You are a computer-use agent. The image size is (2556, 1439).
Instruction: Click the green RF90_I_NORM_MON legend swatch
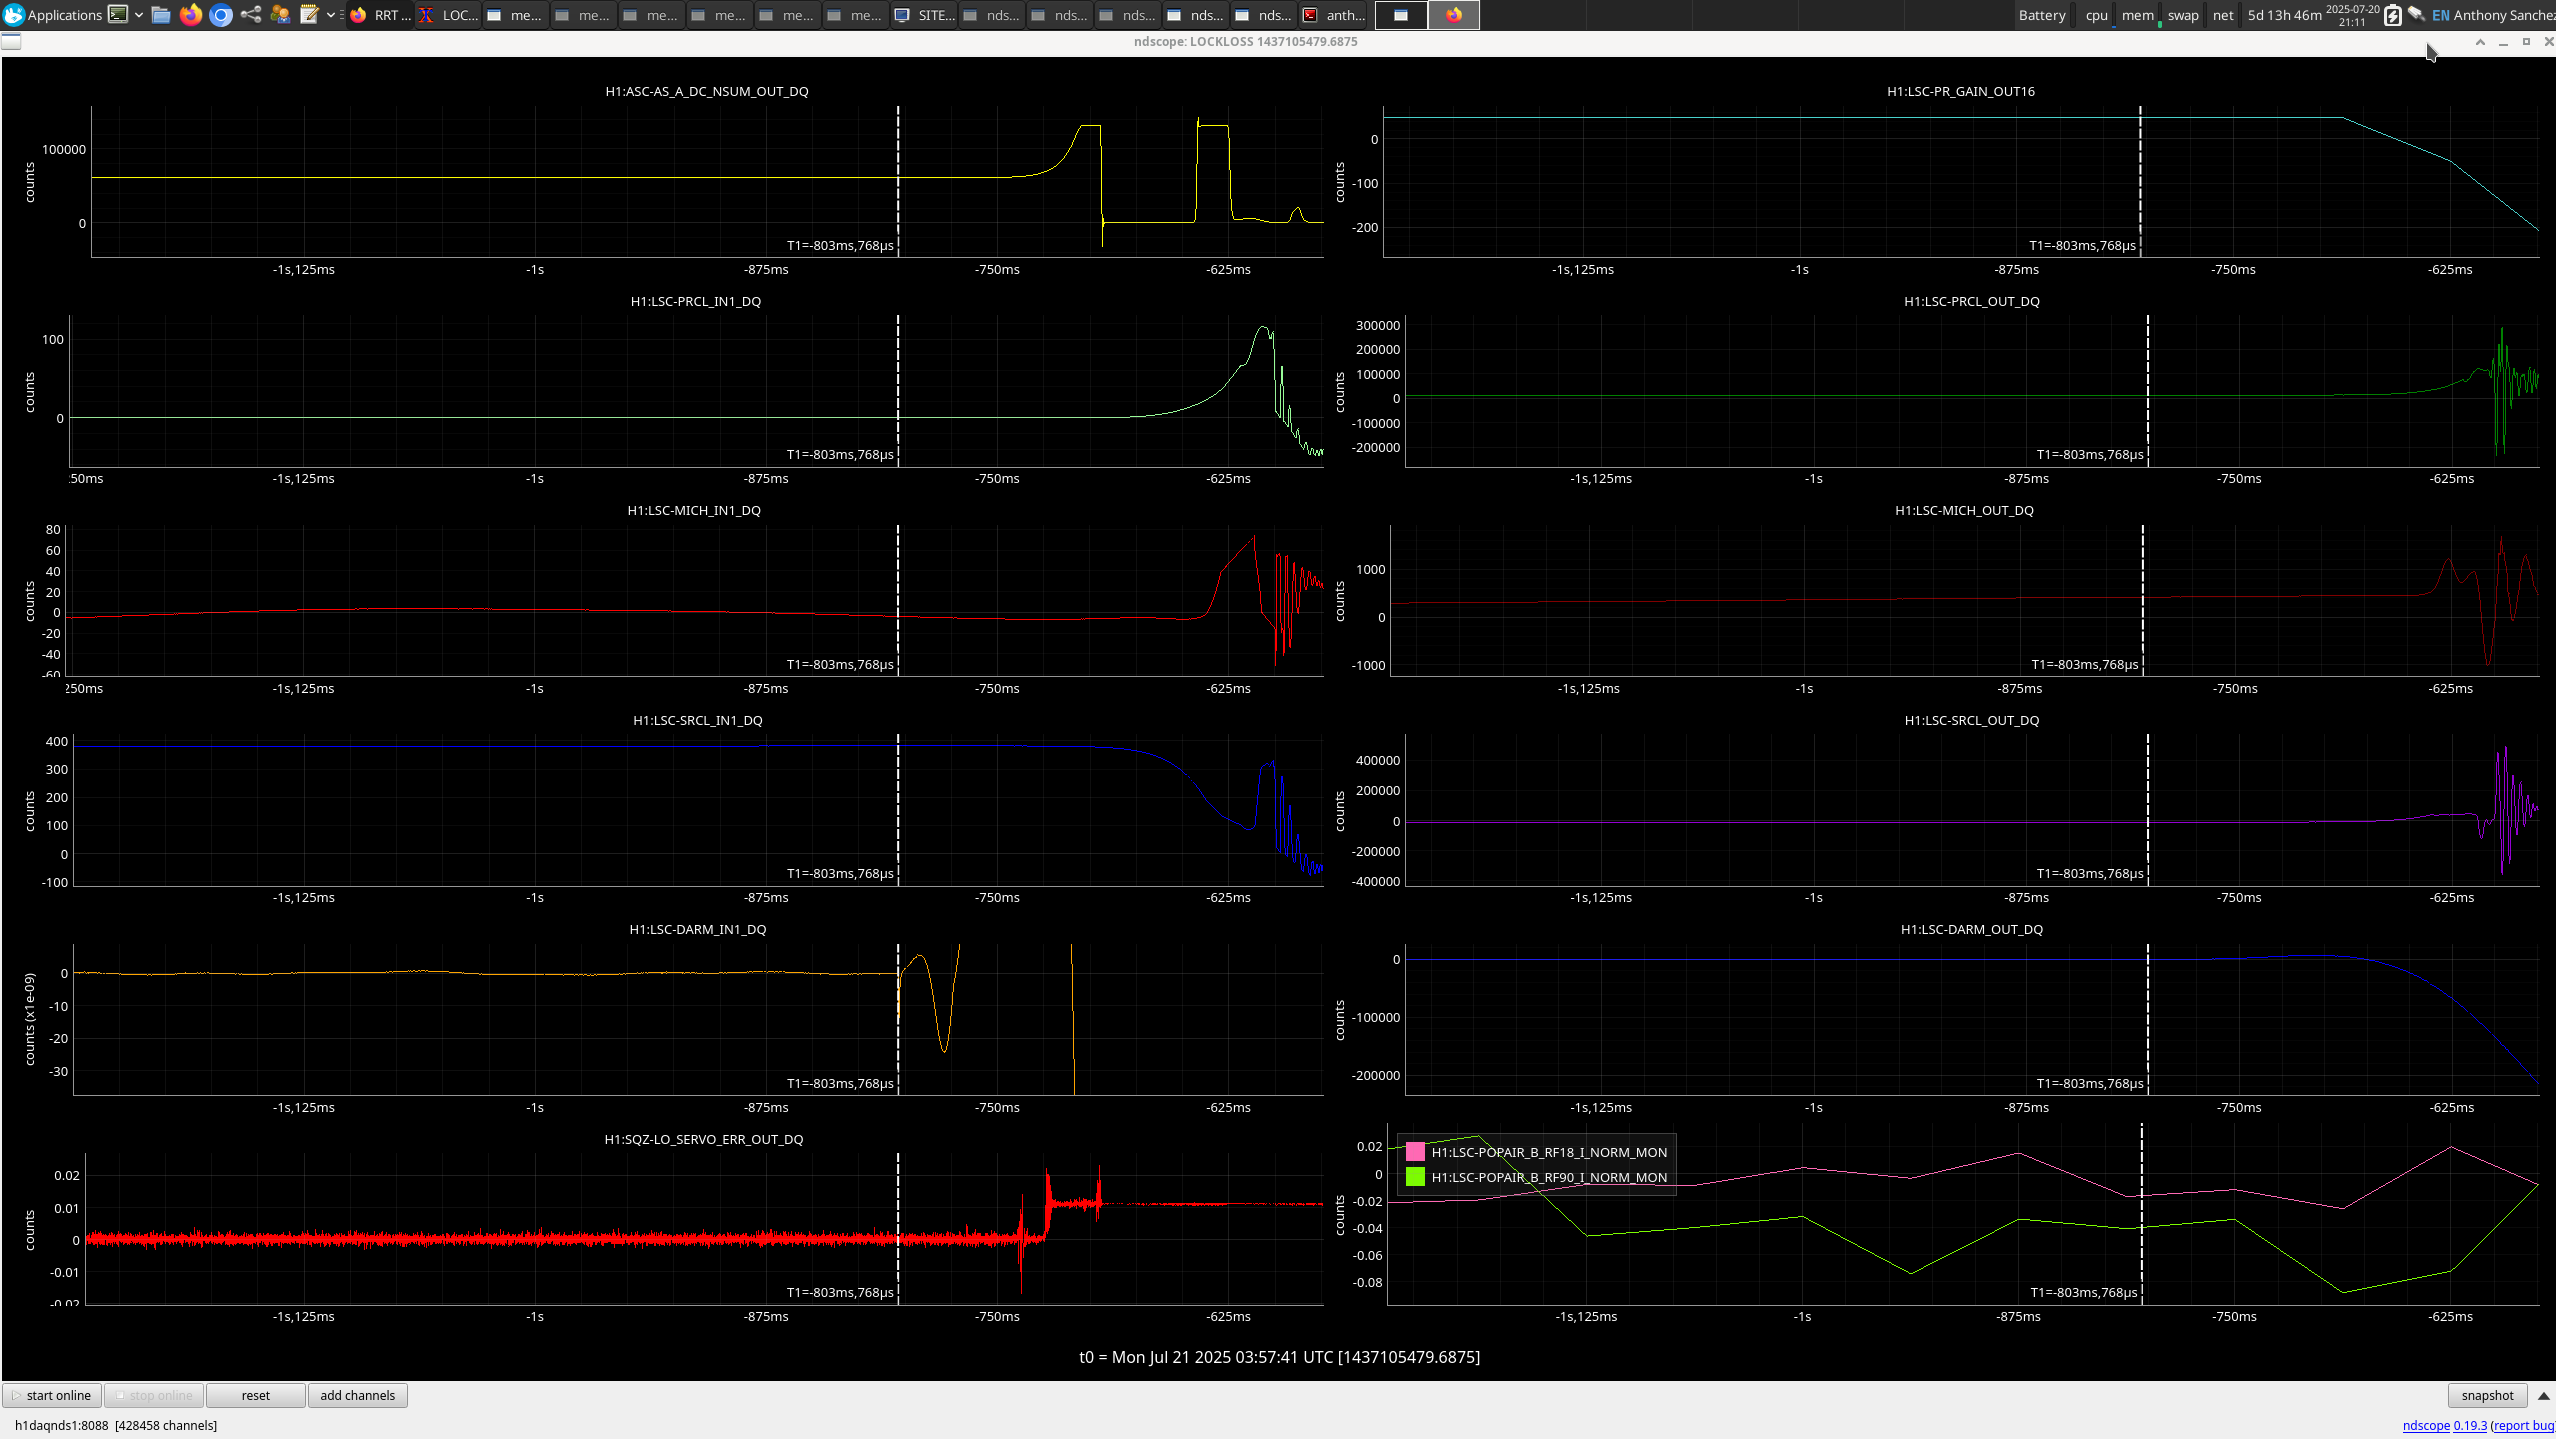(x=1415, y=1178)
